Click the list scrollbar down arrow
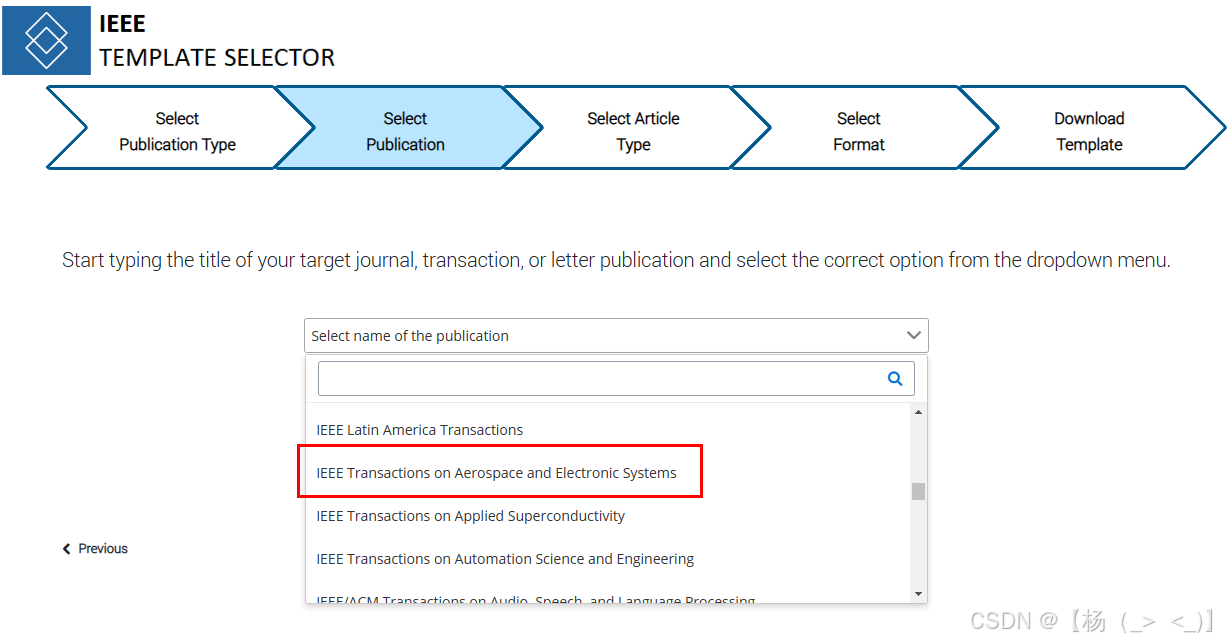The image size is (1230, 640). click(x=919, y=595)
